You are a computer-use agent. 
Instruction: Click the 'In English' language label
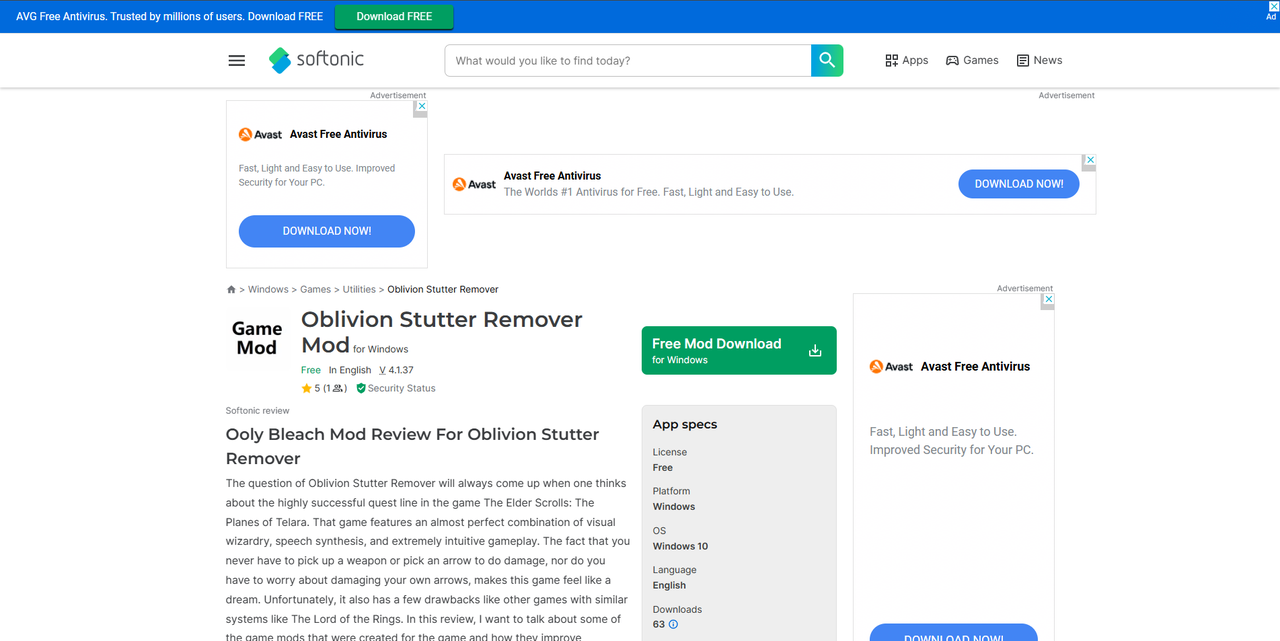[350, 370]
